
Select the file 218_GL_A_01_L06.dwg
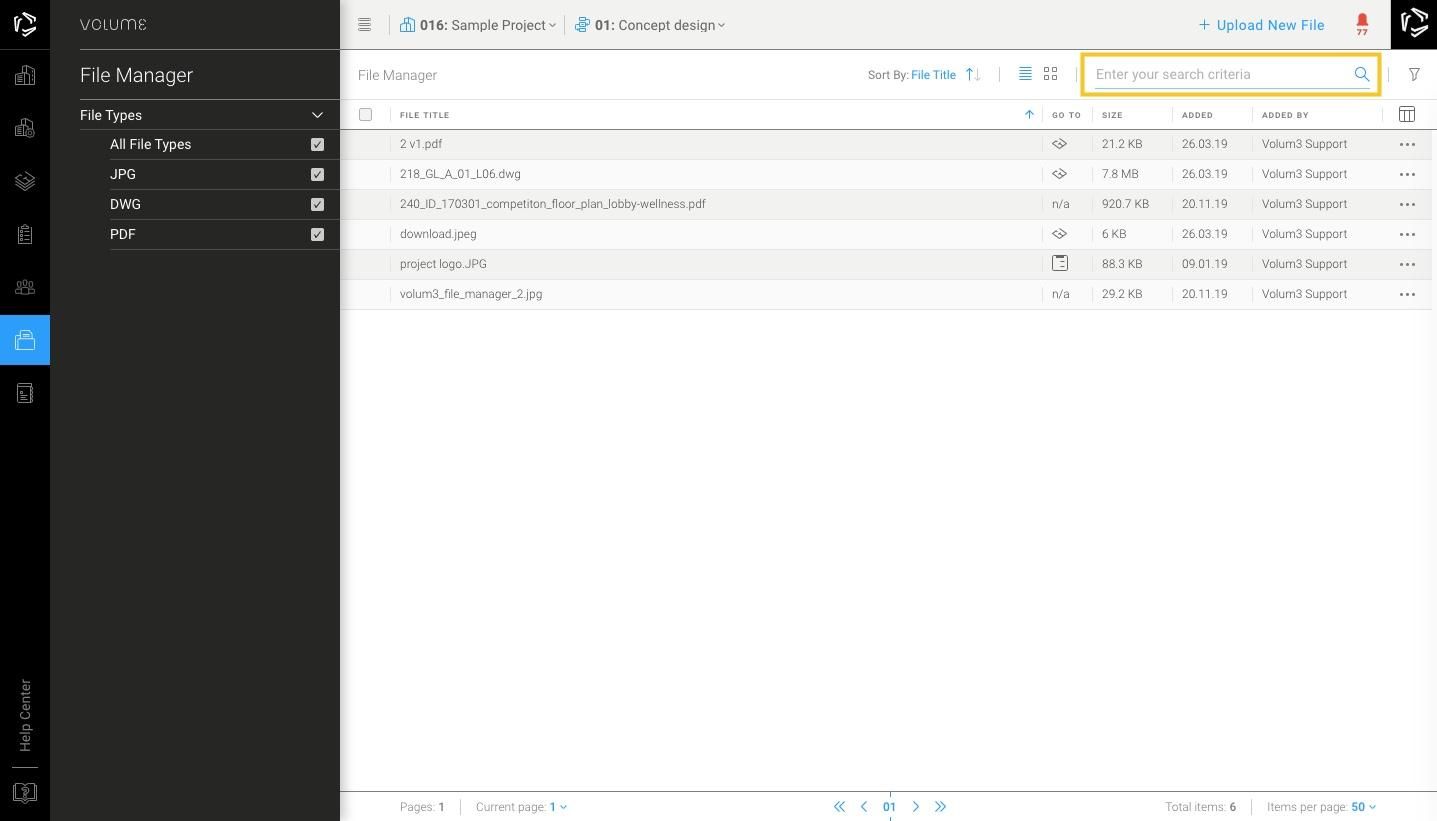[460, 174]
